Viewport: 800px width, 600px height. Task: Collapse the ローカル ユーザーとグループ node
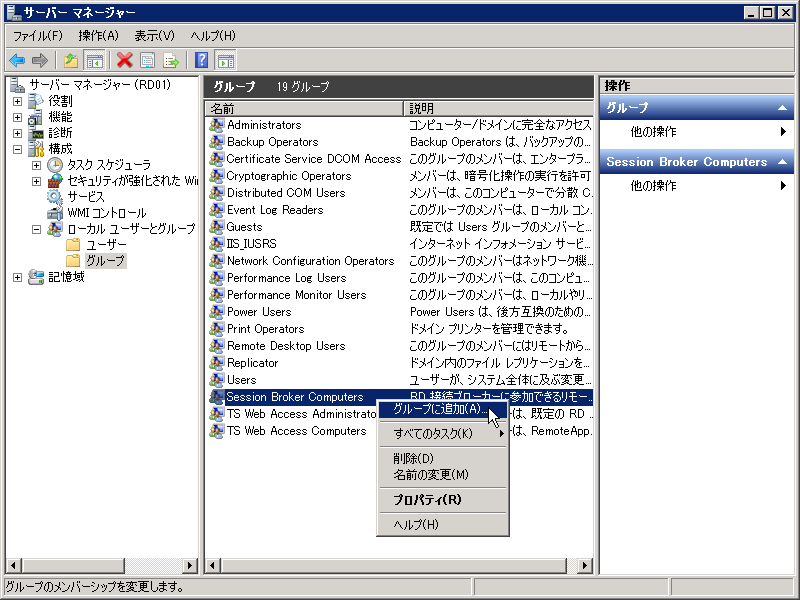[36, 230]
